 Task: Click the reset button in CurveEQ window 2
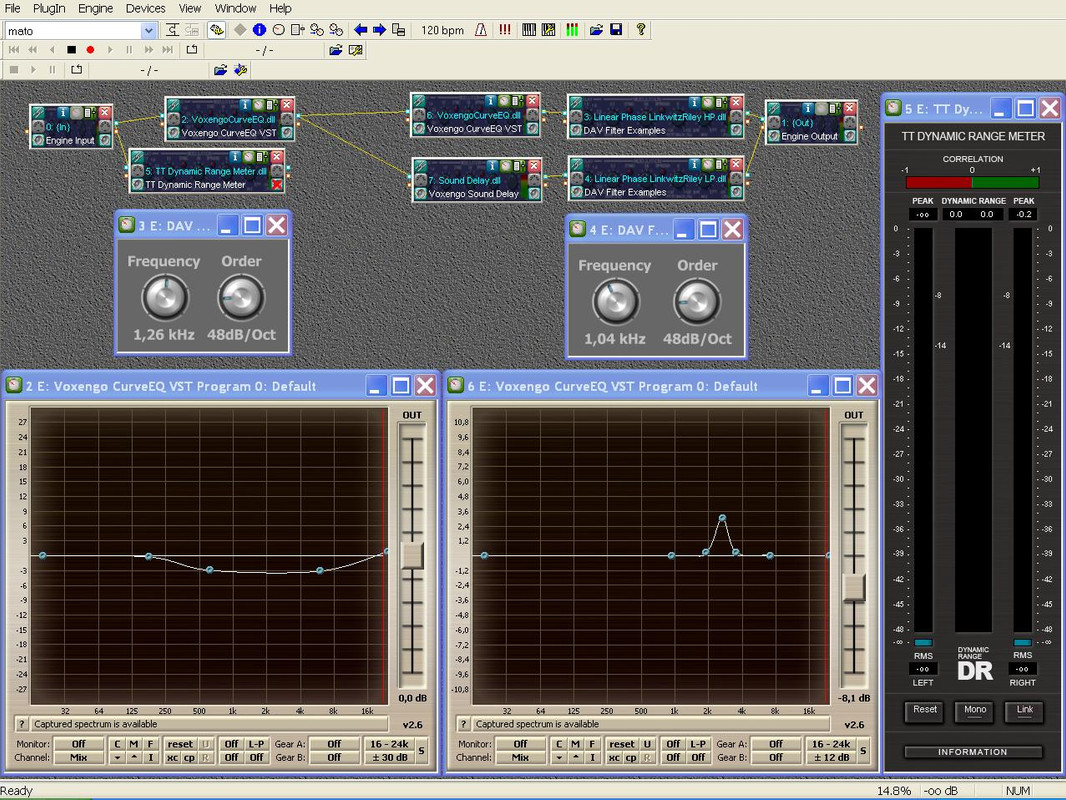(180, 744)
